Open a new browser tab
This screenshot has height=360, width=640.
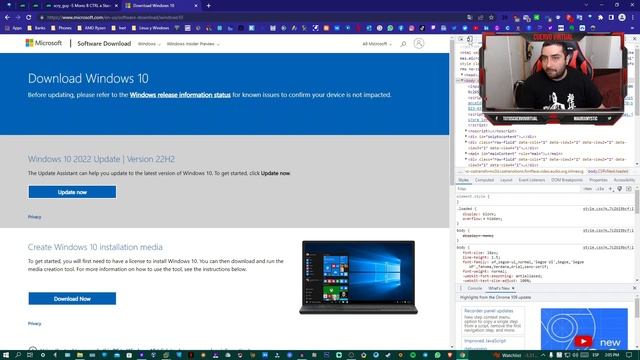click(209, 6)
